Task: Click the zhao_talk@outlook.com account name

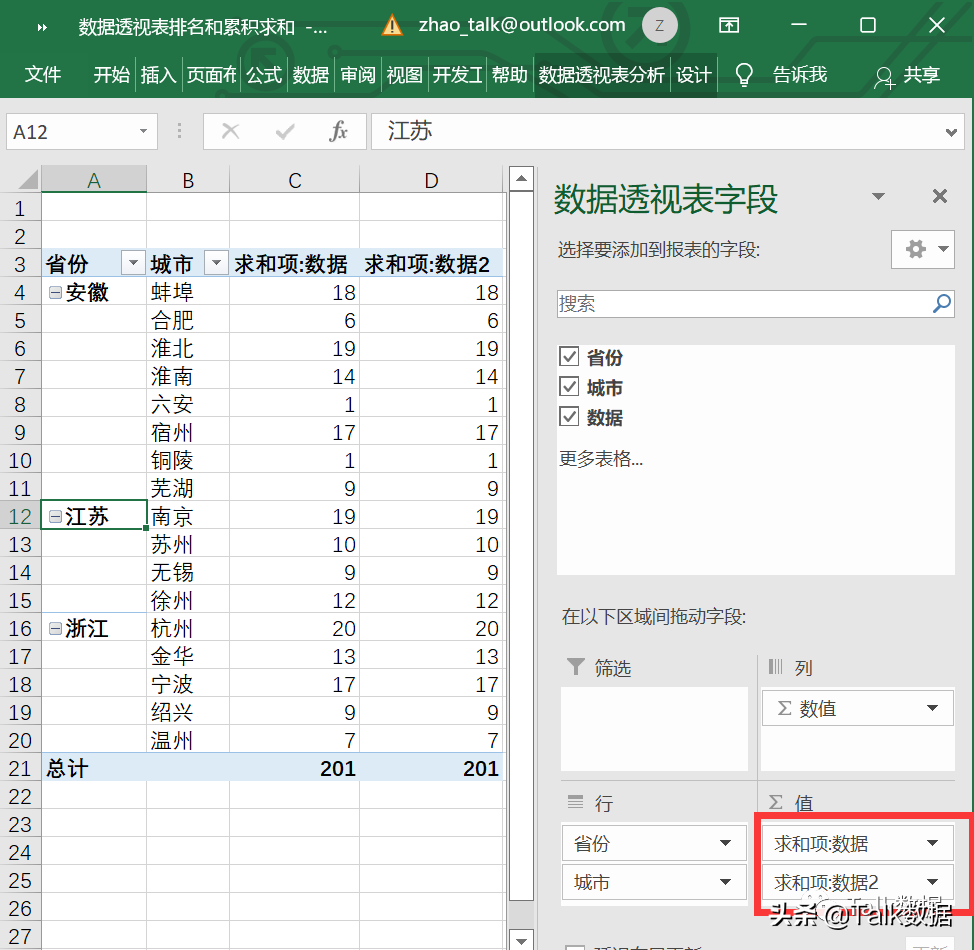Action: click(522, 25)
